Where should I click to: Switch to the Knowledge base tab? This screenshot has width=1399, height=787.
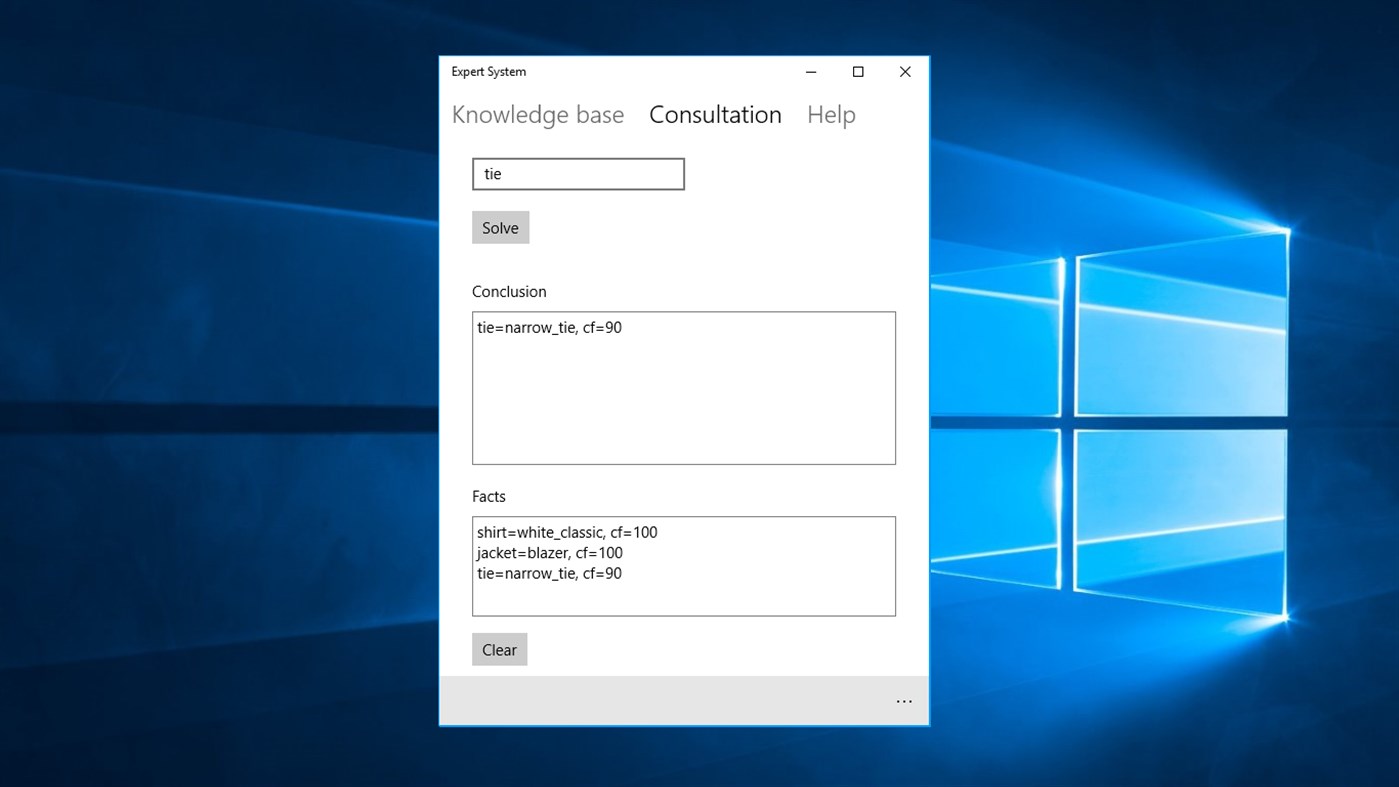(x=537, y=114)
